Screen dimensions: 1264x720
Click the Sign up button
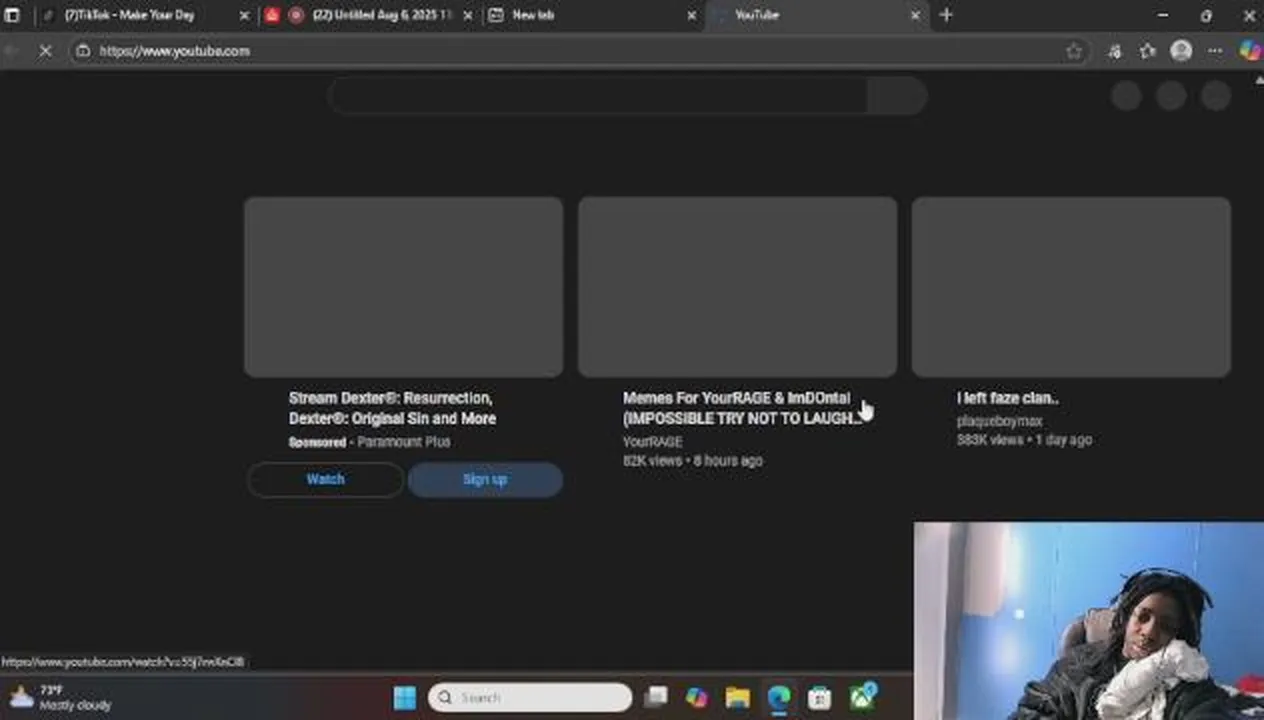click(x=485, y=479)
